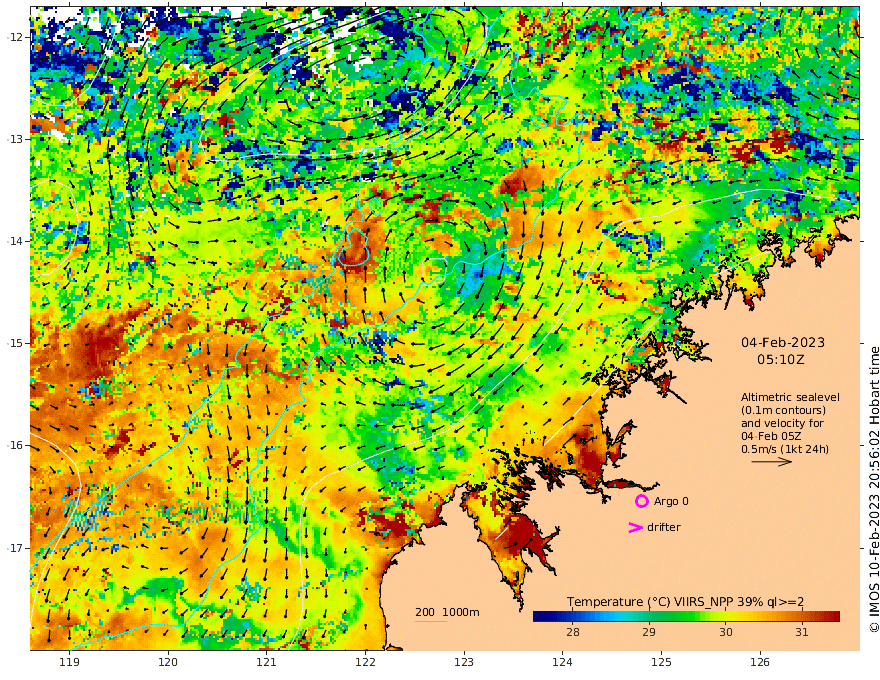
Task: Click the latitude '-12' axis label
Action: pos(16,36)
